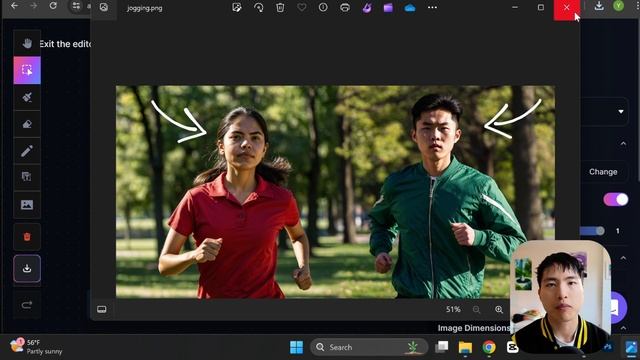The height and width of the screenshot is (360, 640).
Task: Click the red trash delete button in sidebar
Action: [x=27, y=237]
